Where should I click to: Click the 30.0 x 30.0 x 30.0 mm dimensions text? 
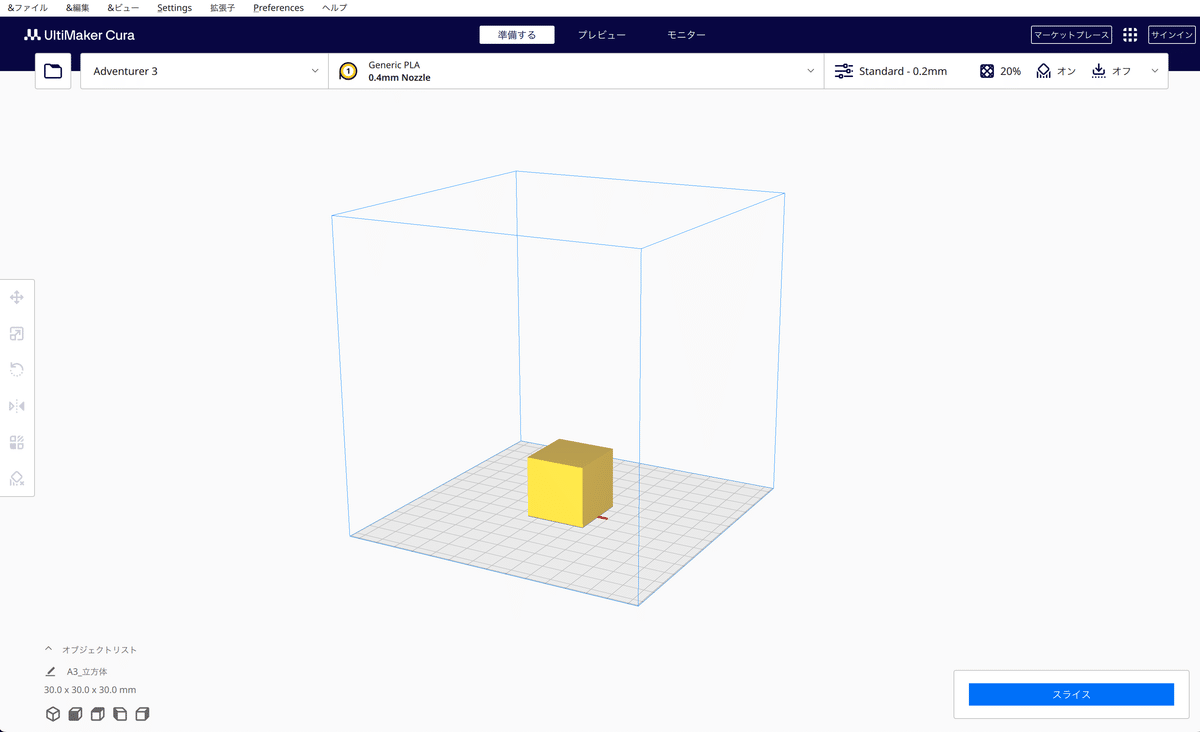[90, 690]
